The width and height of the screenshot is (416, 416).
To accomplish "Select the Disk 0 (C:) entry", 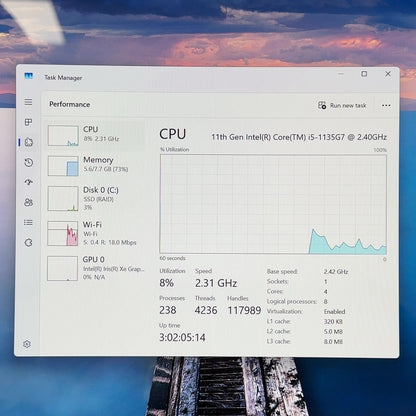I will point(95,198).
